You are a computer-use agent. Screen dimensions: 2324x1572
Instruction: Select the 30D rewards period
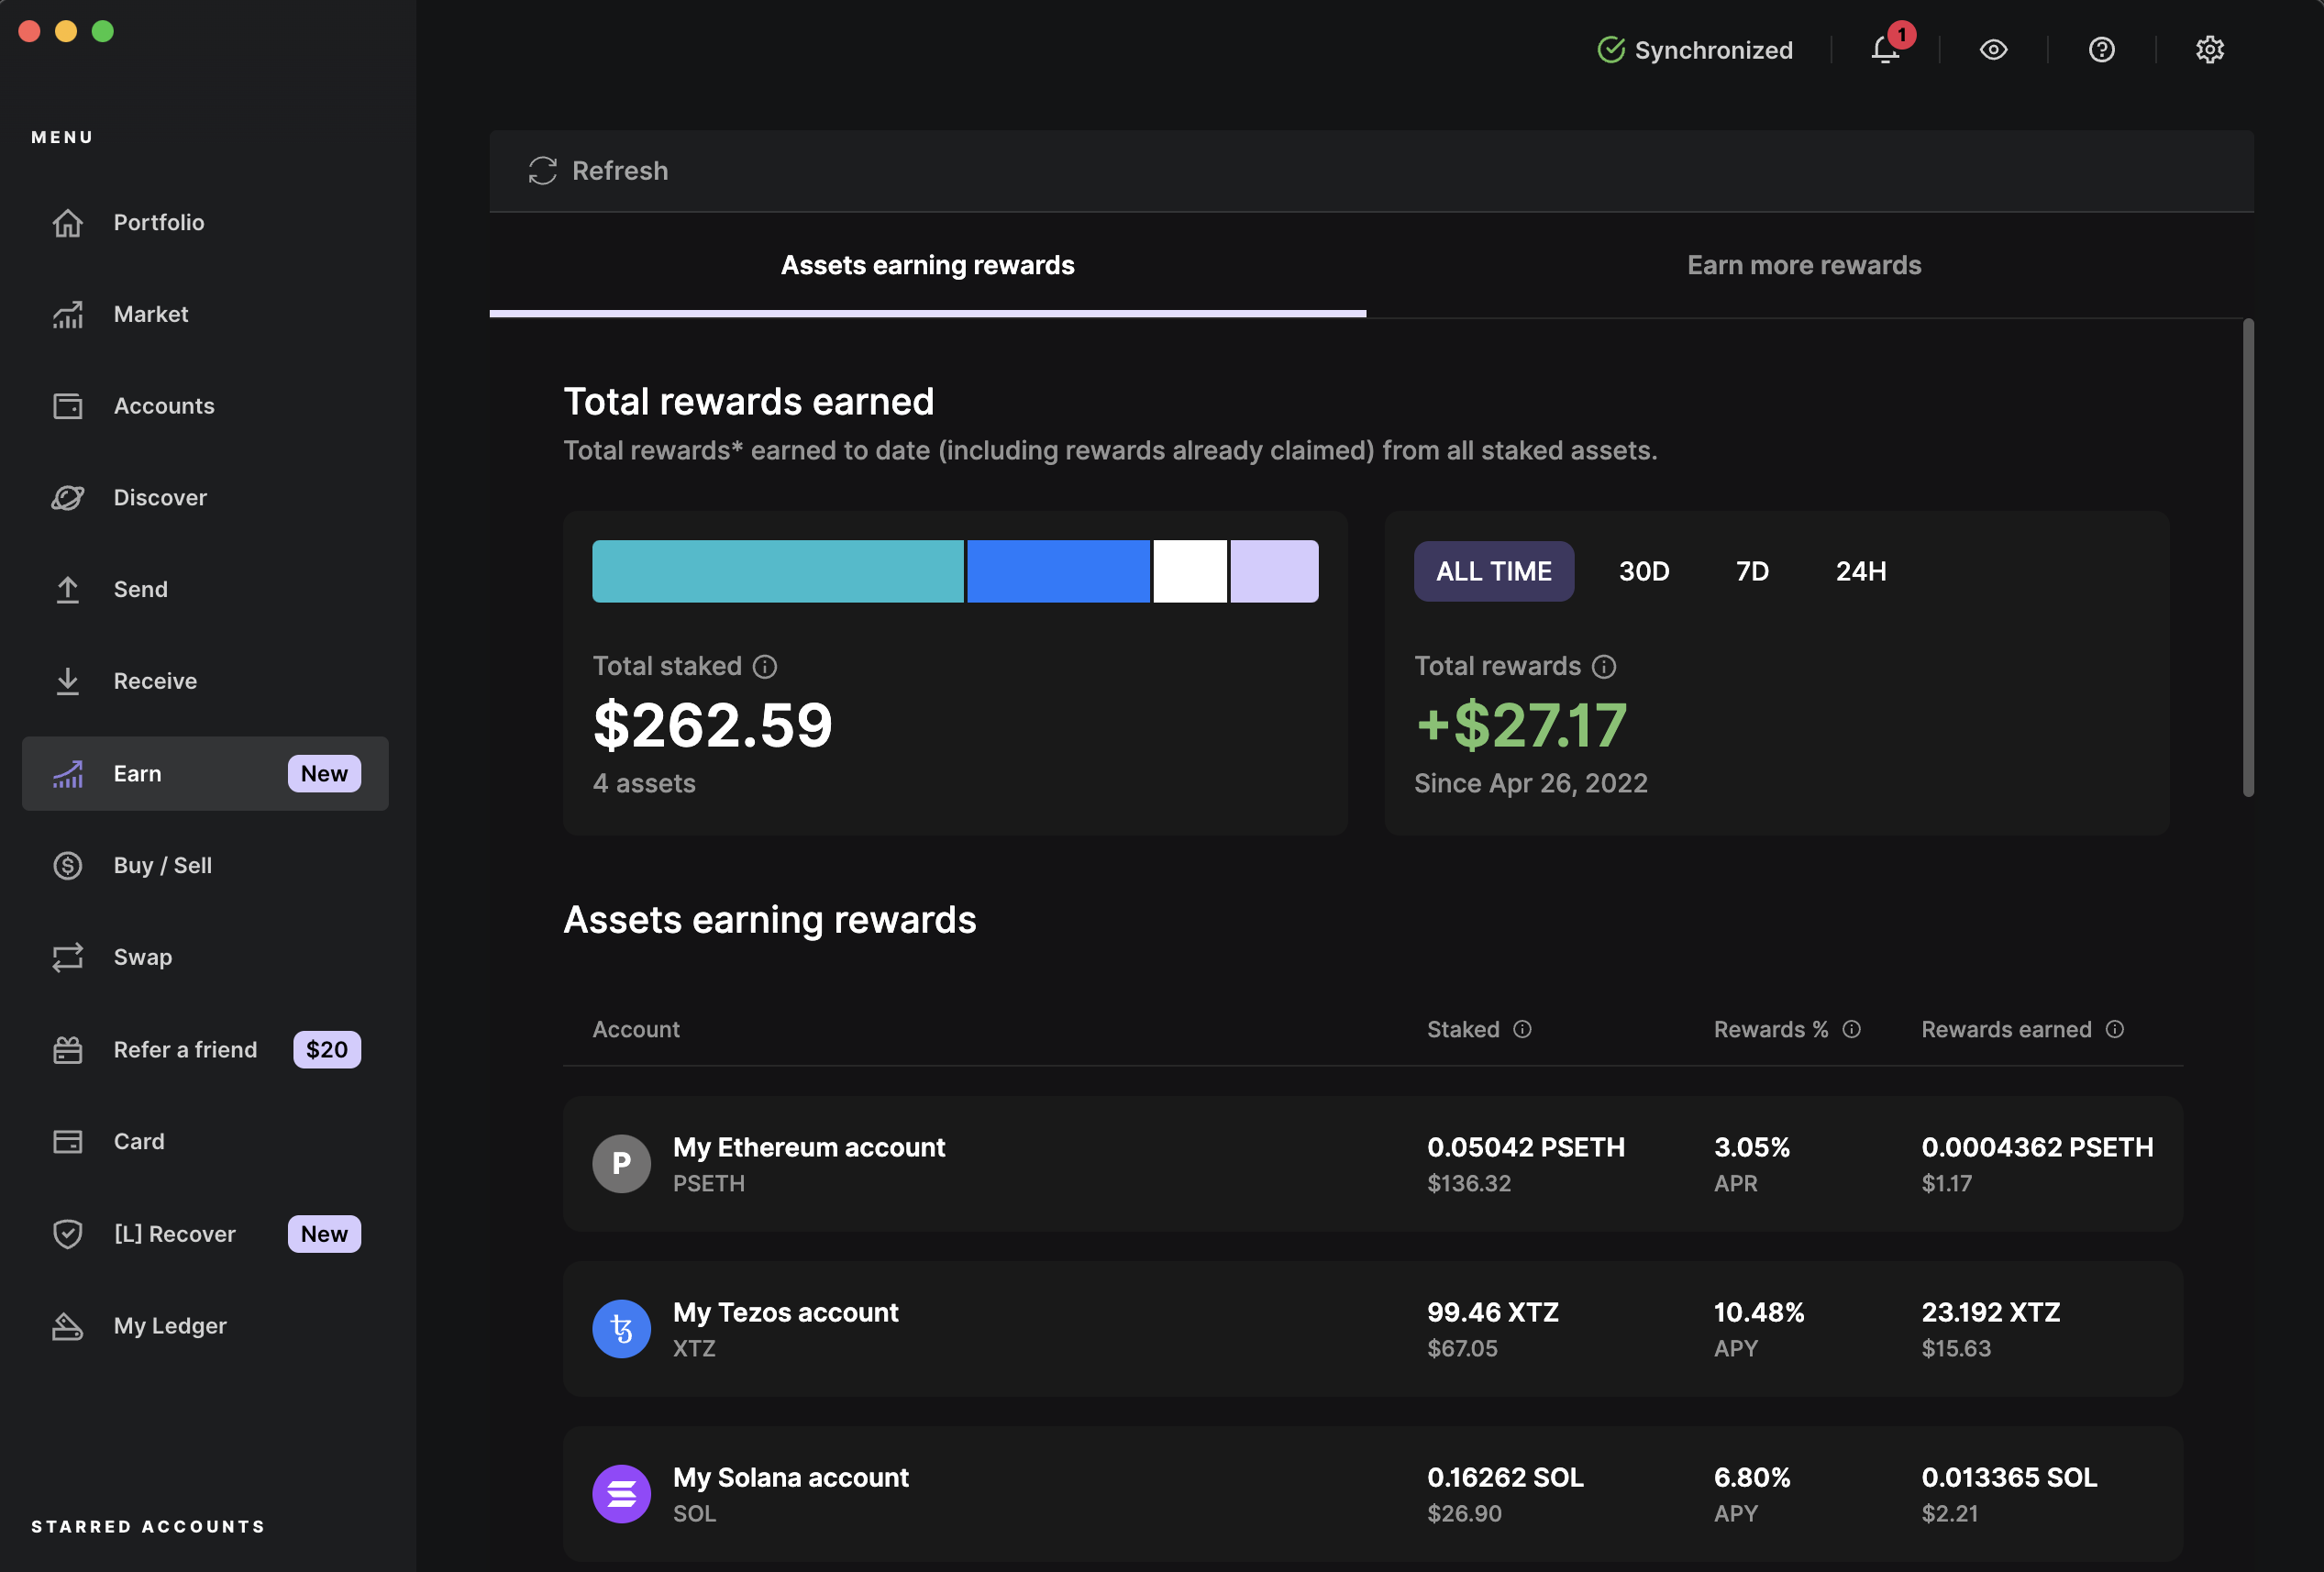coord(1644,571)
